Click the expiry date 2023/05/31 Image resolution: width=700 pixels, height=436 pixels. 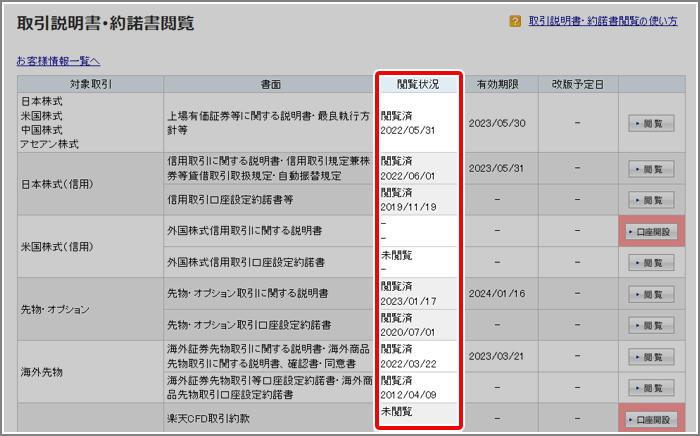[496, 168]
